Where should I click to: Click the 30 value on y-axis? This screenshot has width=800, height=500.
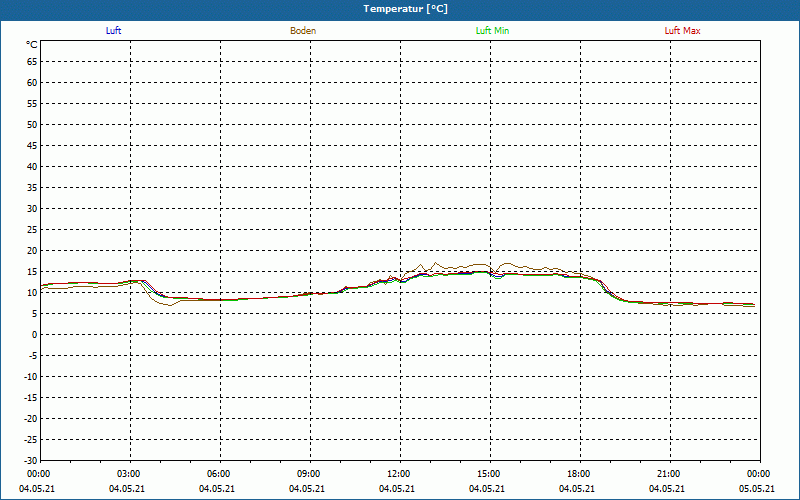(32, 209)
